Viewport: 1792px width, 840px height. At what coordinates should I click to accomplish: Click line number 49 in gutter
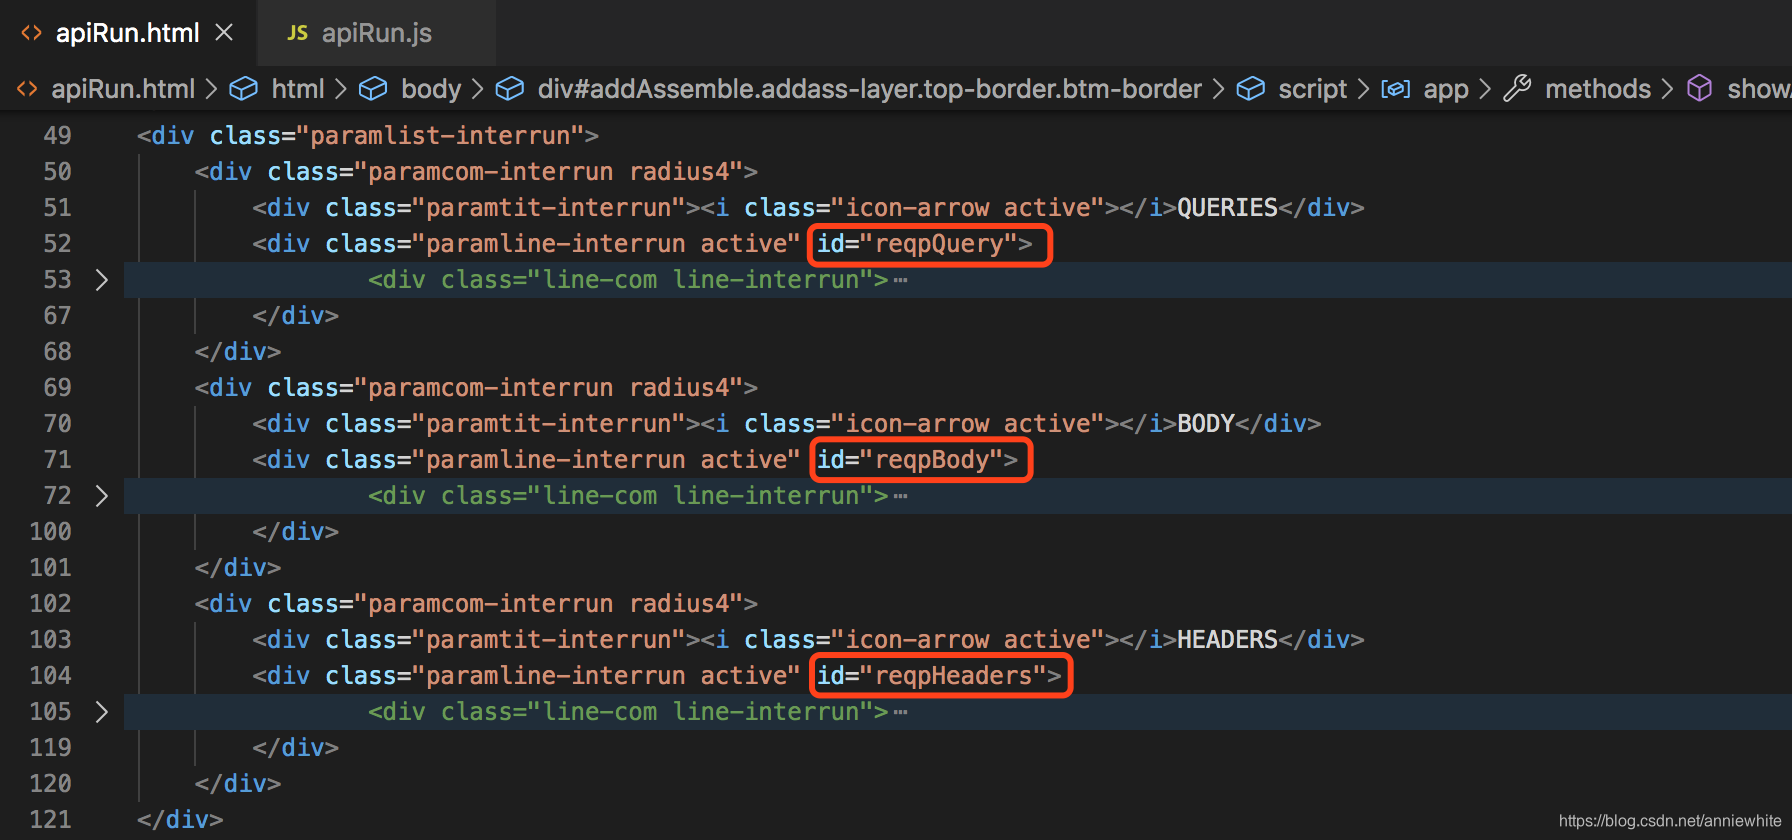click(57, 136)
